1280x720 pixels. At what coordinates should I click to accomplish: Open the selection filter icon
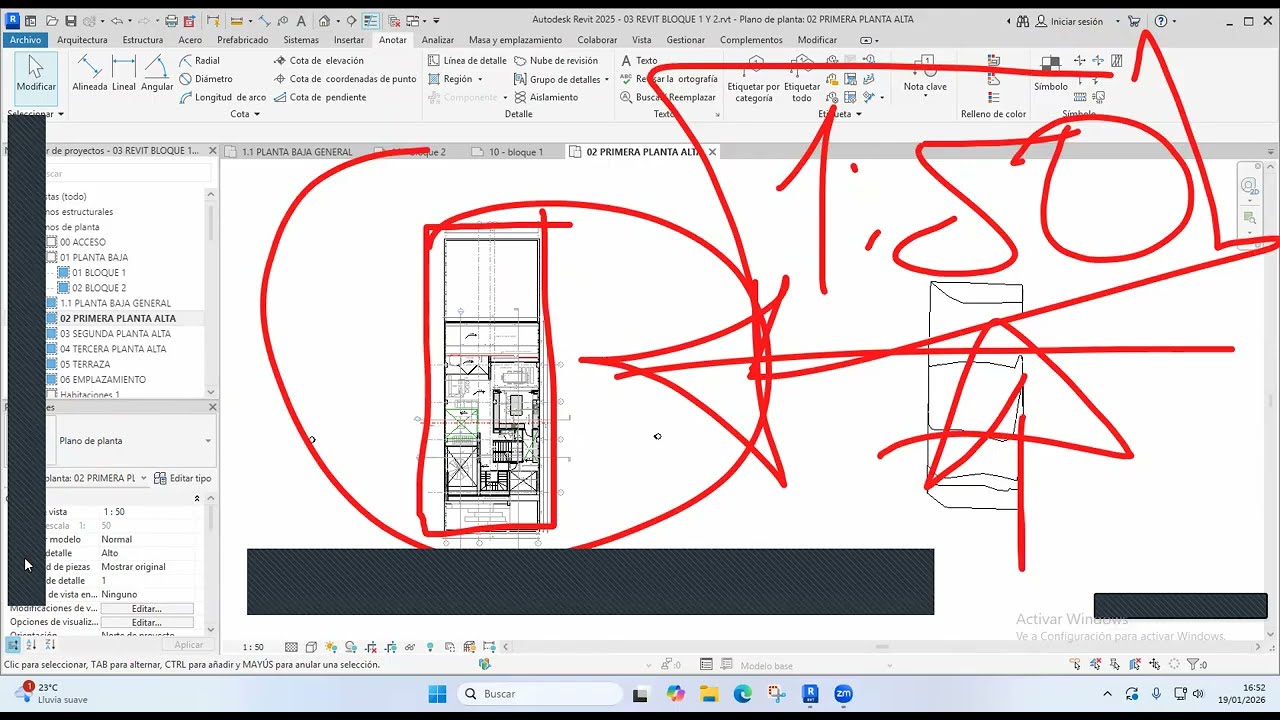coord(1194,664)
